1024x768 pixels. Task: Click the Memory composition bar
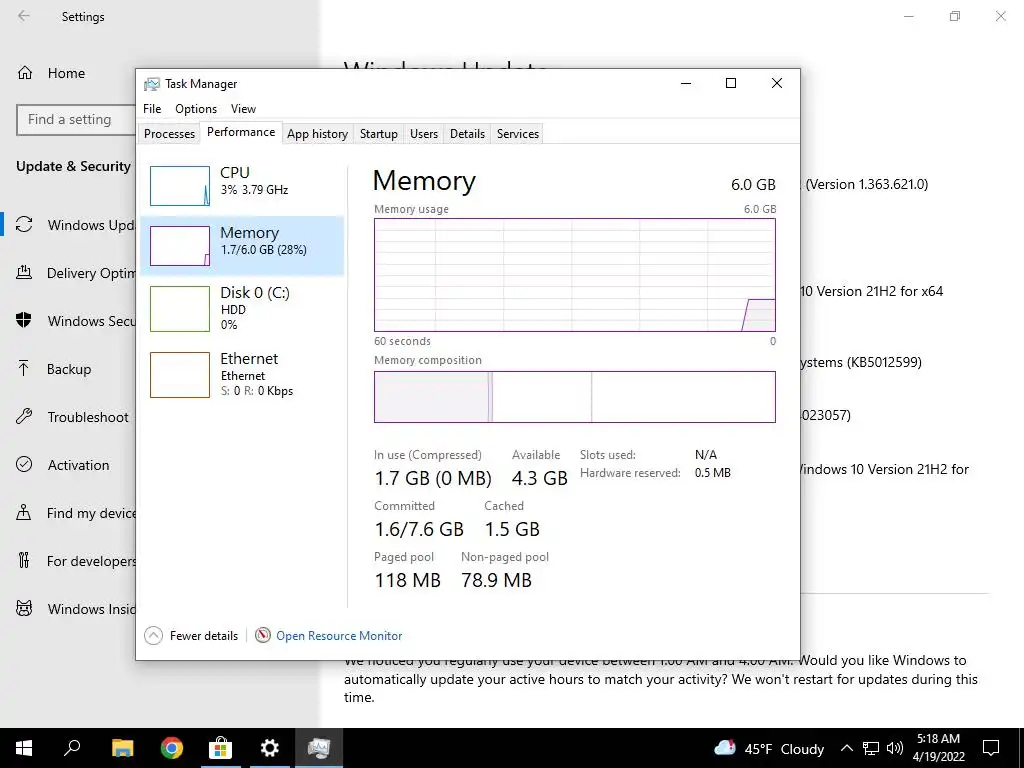[x=575, y=397]
